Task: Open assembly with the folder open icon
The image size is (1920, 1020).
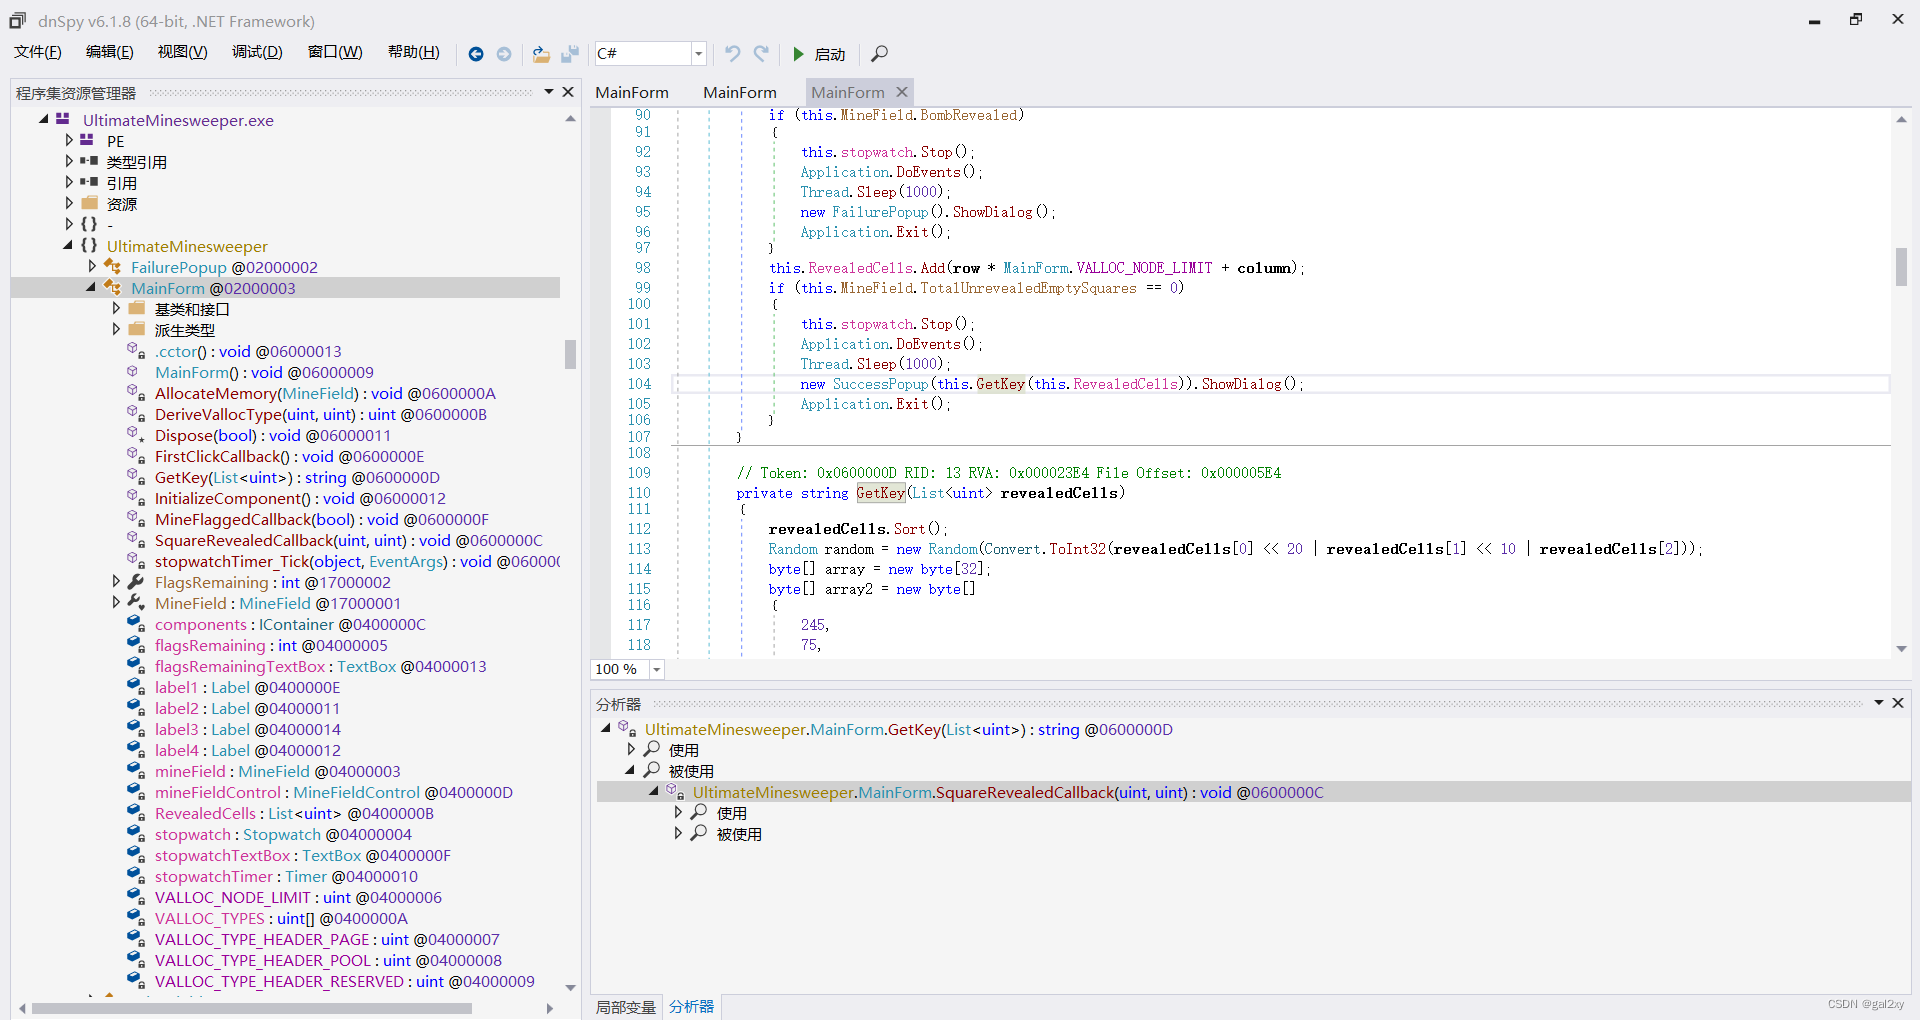Action: 541,54
